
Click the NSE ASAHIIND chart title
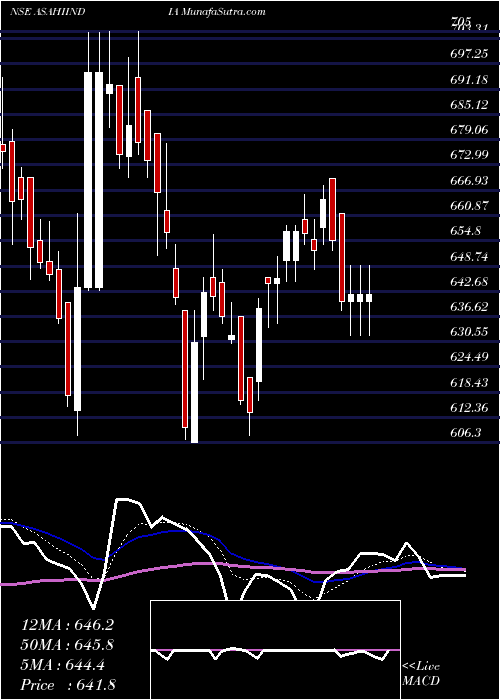point(47,12)
